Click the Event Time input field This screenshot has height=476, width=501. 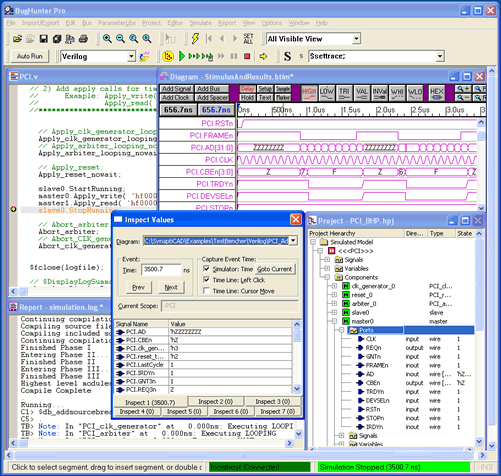(161, 269)
